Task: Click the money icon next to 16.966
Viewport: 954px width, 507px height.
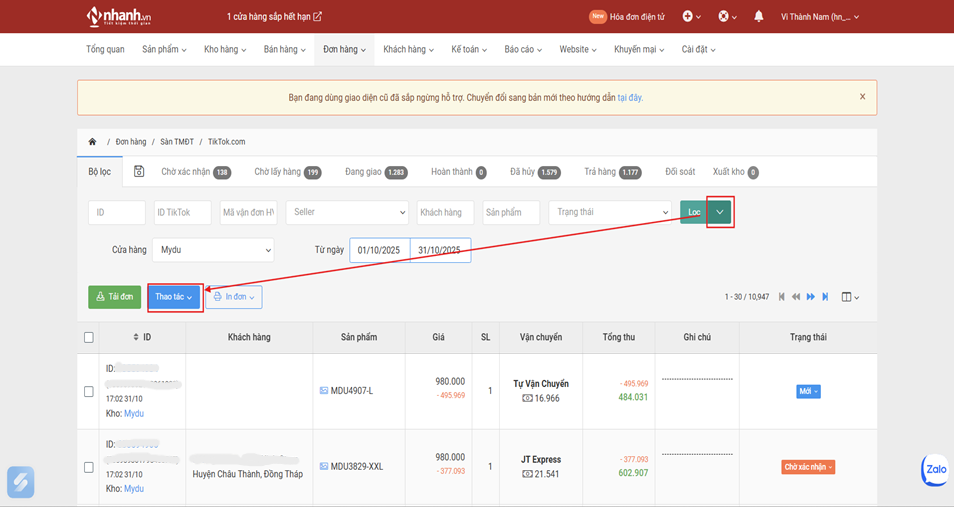Action: coord(527,398)
